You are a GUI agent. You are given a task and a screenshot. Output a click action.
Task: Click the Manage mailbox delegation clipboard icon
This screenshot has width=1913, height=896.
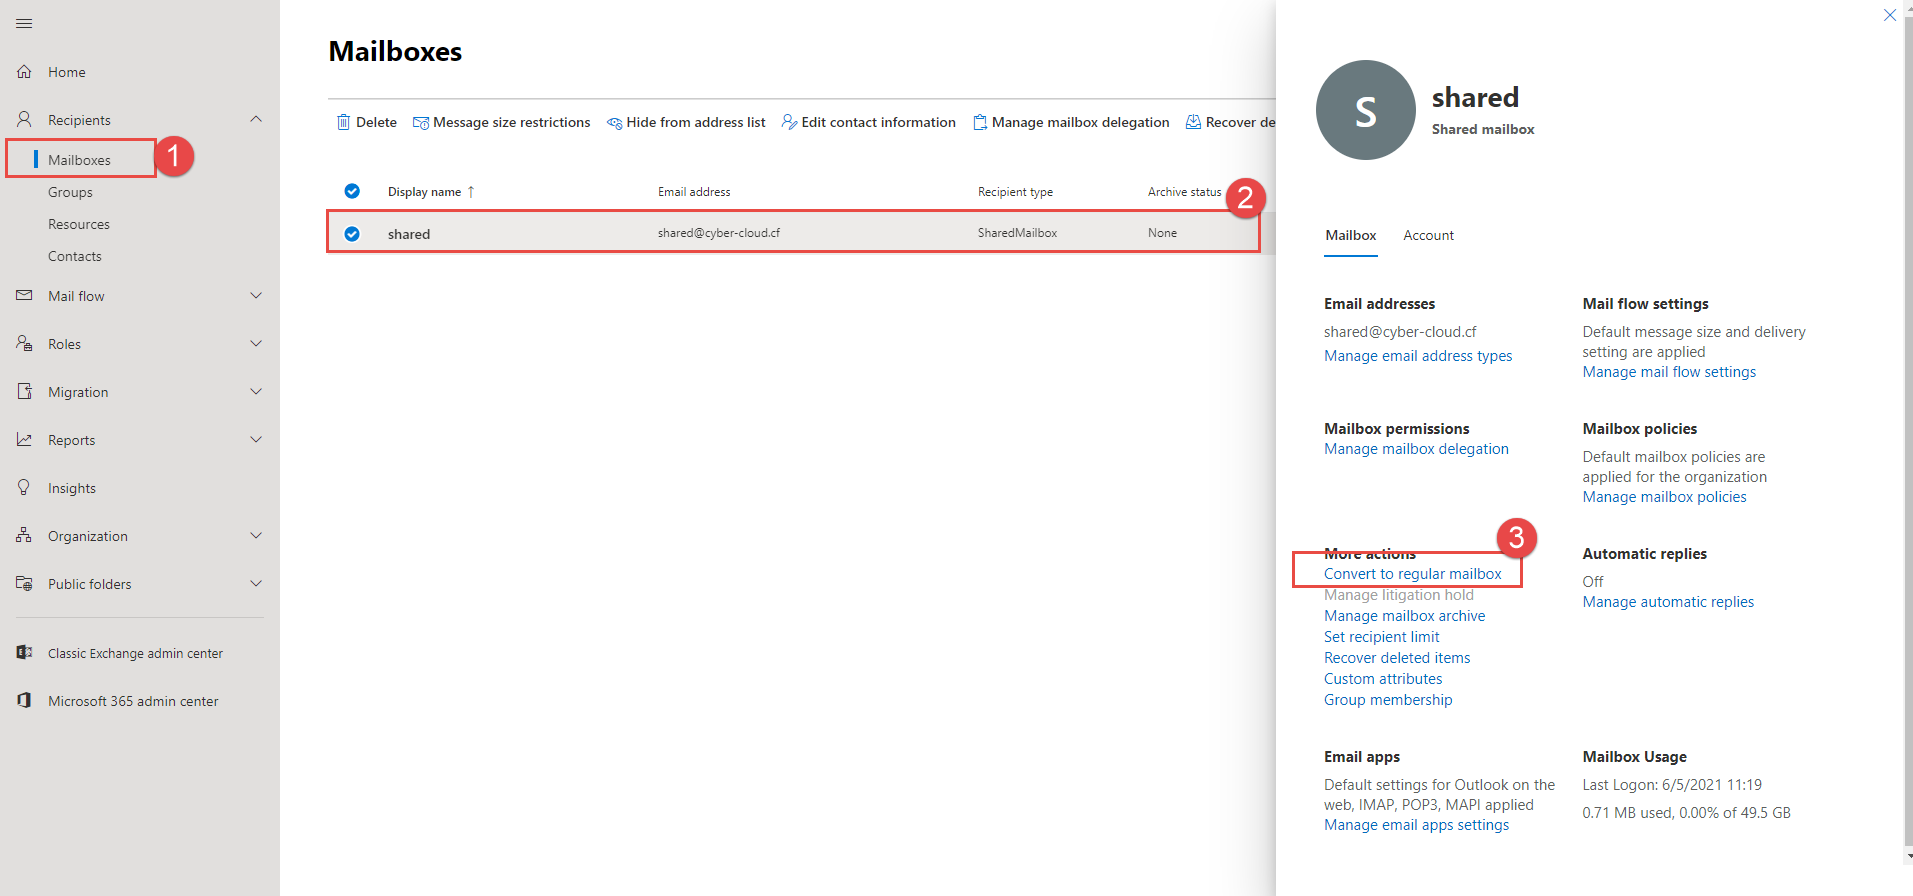click(980, 122)
